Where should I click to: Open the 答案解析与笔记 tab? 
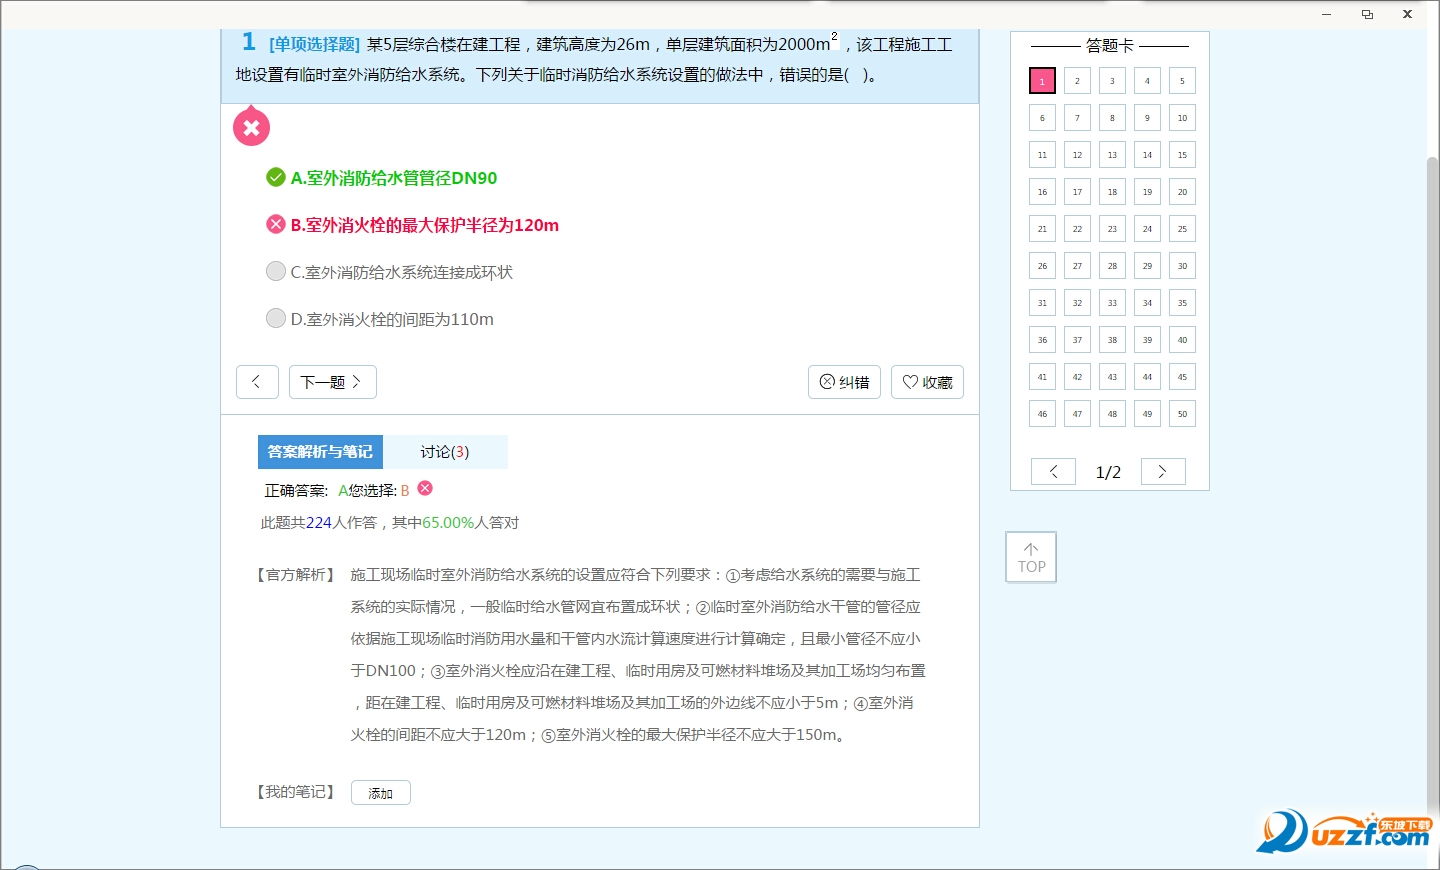pos(320,452)
